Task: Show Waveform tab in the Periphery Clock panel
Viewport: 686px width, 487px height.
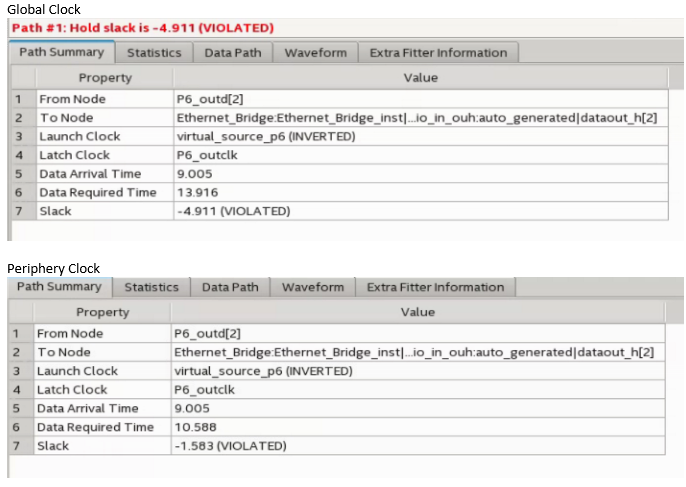Action: [312, 287]
